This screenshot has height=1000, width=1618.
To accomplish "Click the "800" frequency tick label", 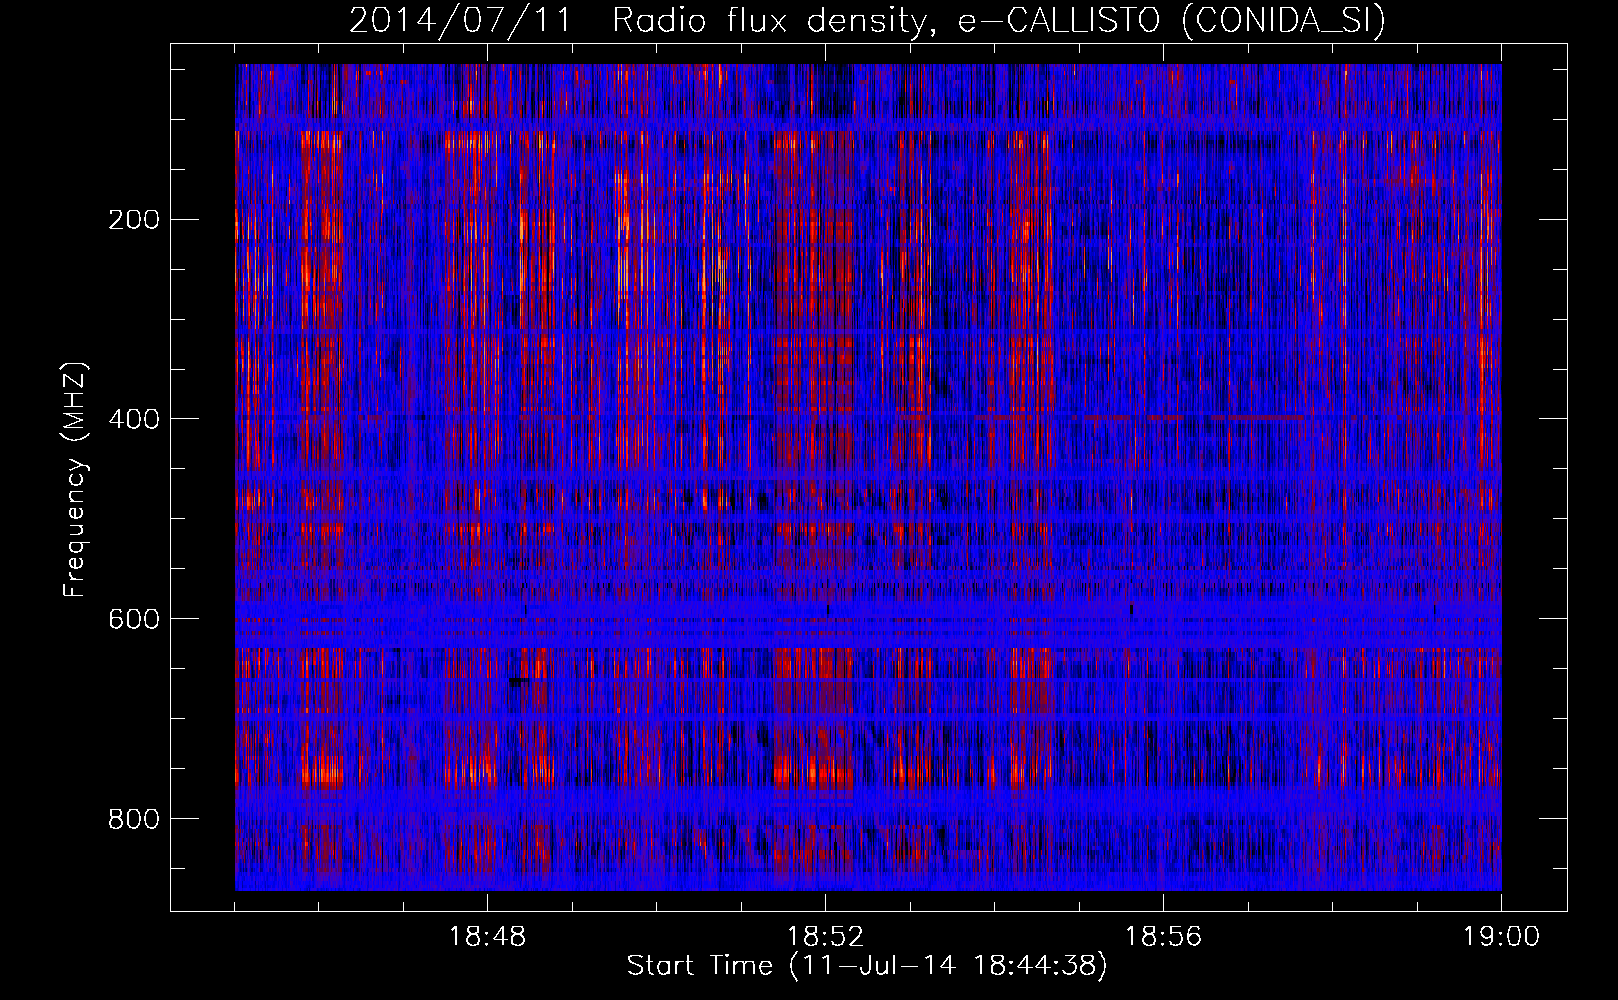I will (x=133, y=819).
